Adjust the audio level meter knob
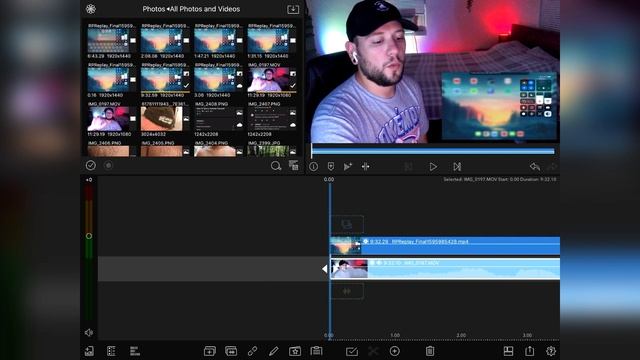This screenshot has height=360, width=640. pos(89,236)
